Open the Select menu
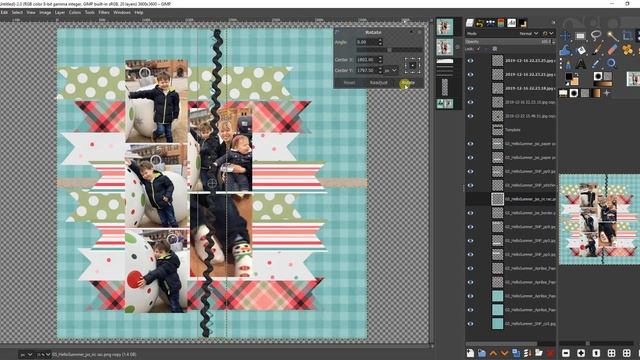 17,13
